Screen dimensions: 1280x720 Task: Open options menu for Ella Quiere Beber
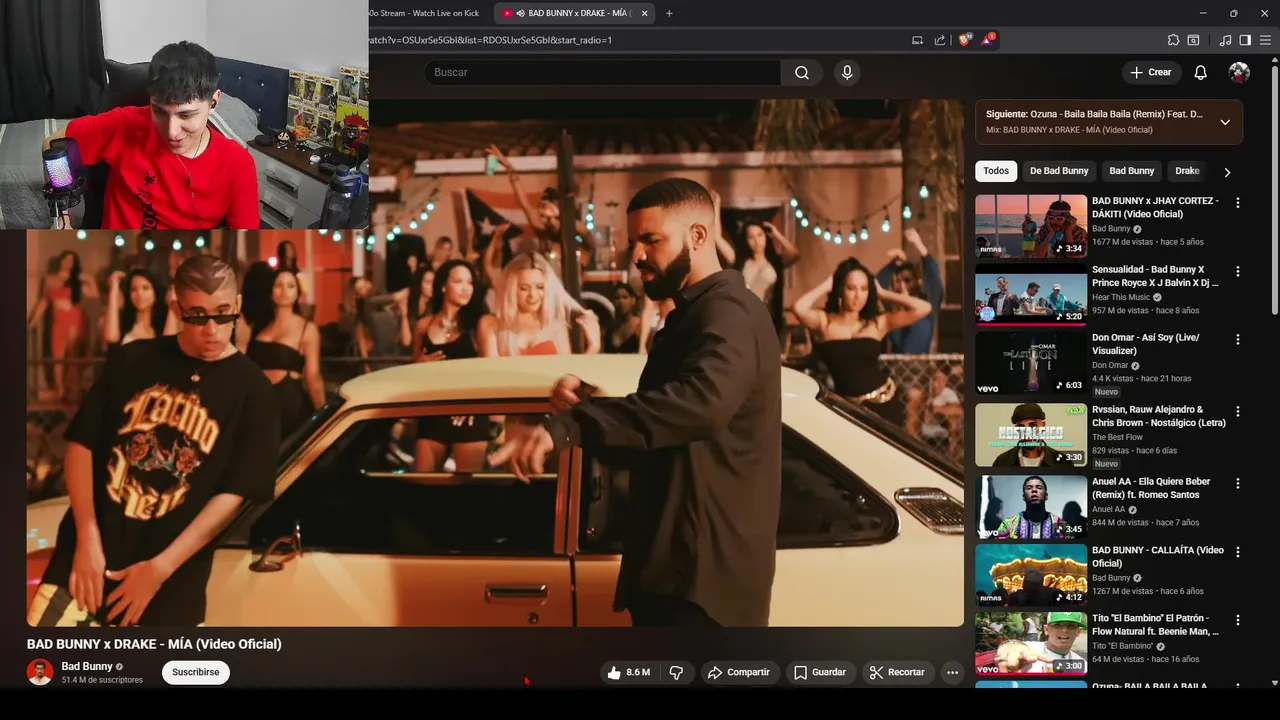tap(1237, 483)
